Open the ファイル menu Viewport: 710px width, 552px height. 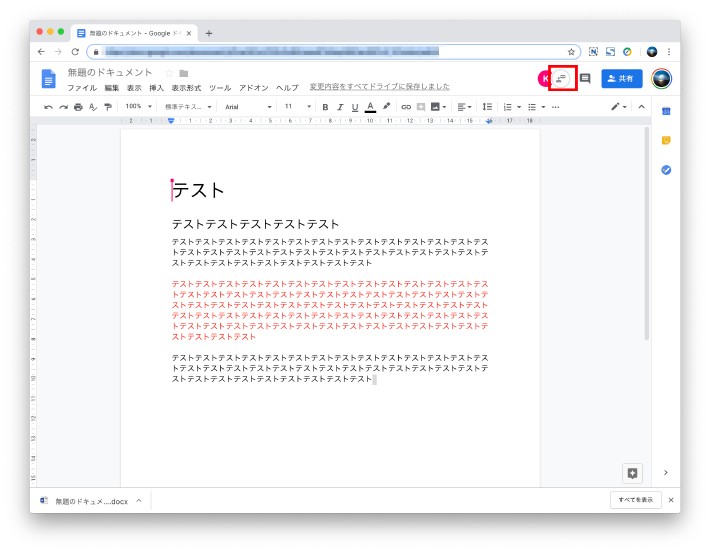click(82, 88)
